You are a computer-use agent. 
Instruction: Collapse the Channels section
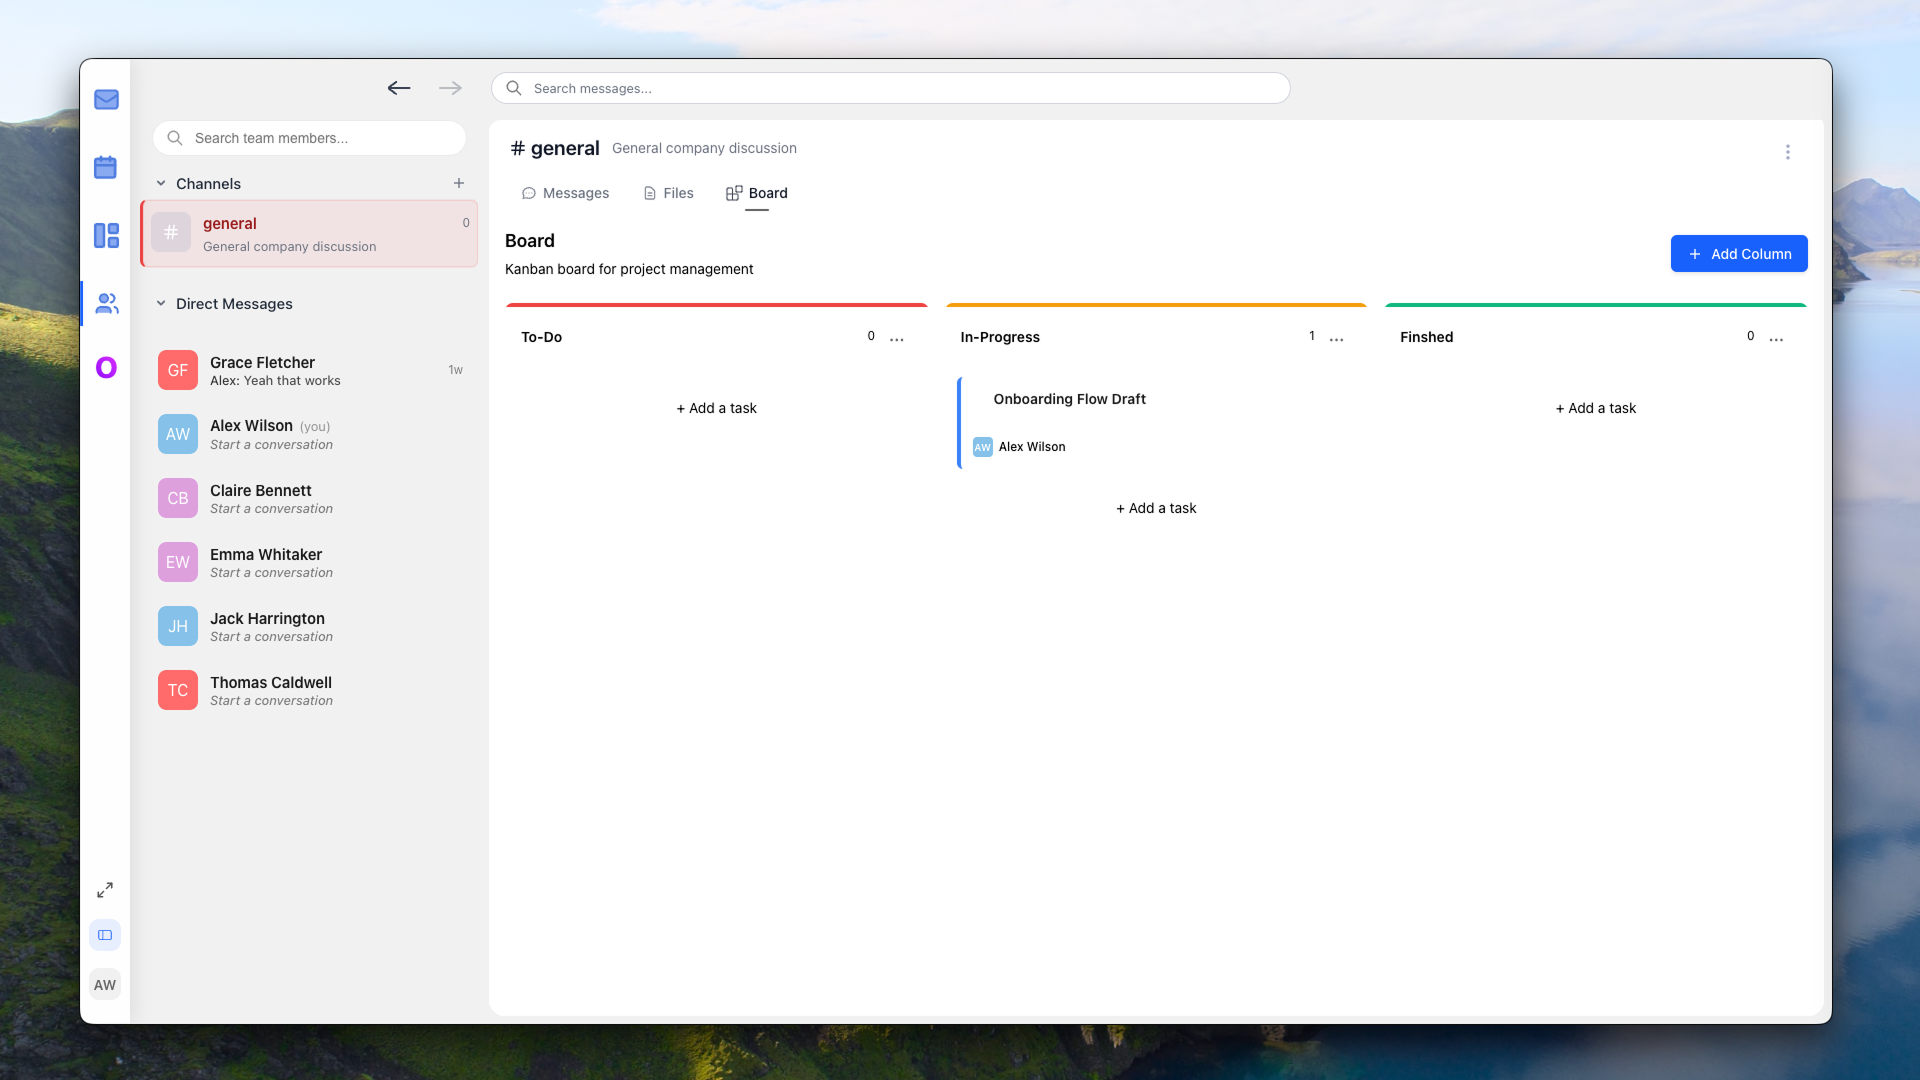[161, 183]
